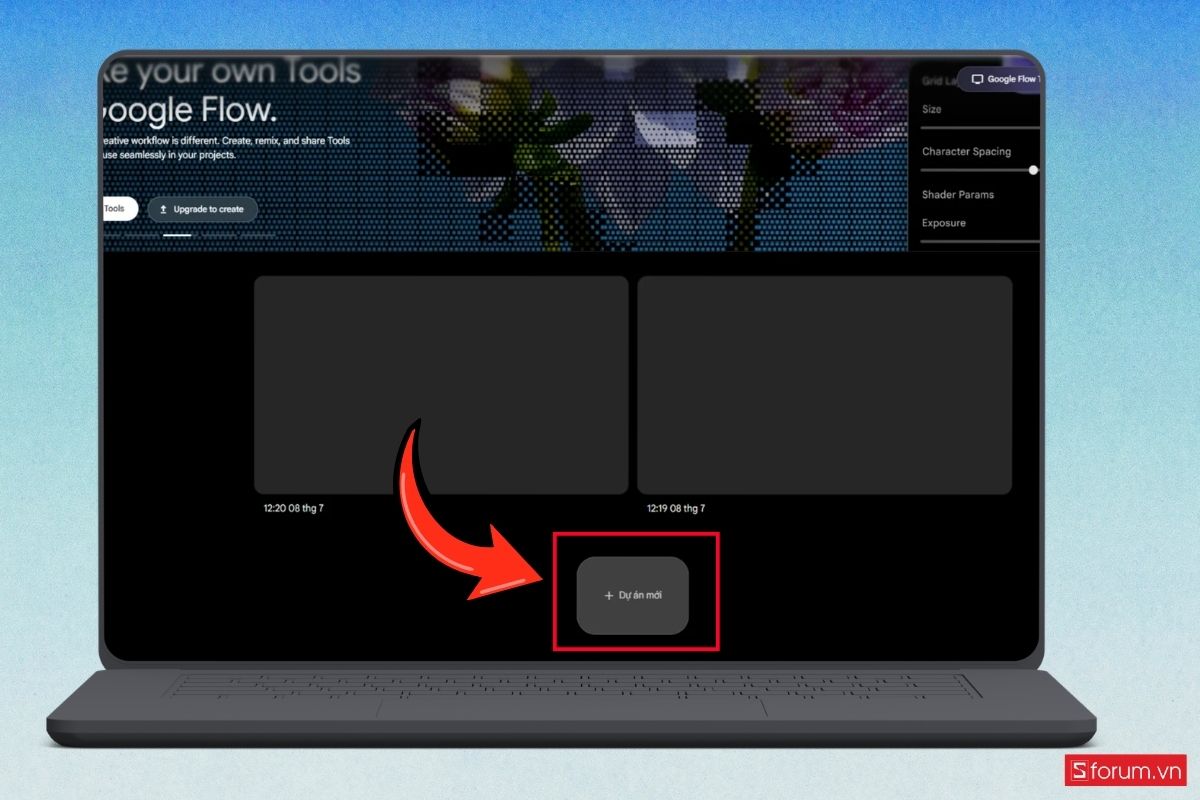1200x800 pixels.
Task: Create a new project with Dự án mới
Action: tap(633, 596)
